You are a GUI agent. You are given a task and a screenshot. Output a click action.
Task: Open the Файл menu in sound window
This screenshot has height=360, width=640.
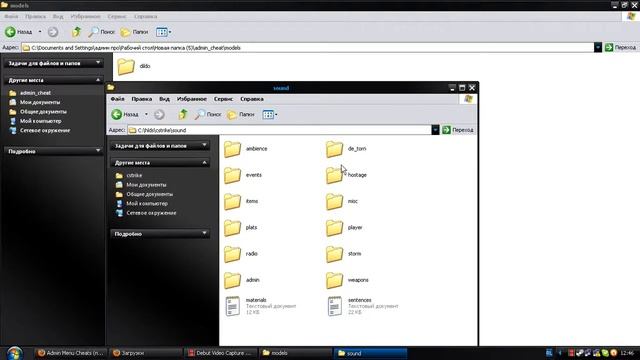point(118,99)
